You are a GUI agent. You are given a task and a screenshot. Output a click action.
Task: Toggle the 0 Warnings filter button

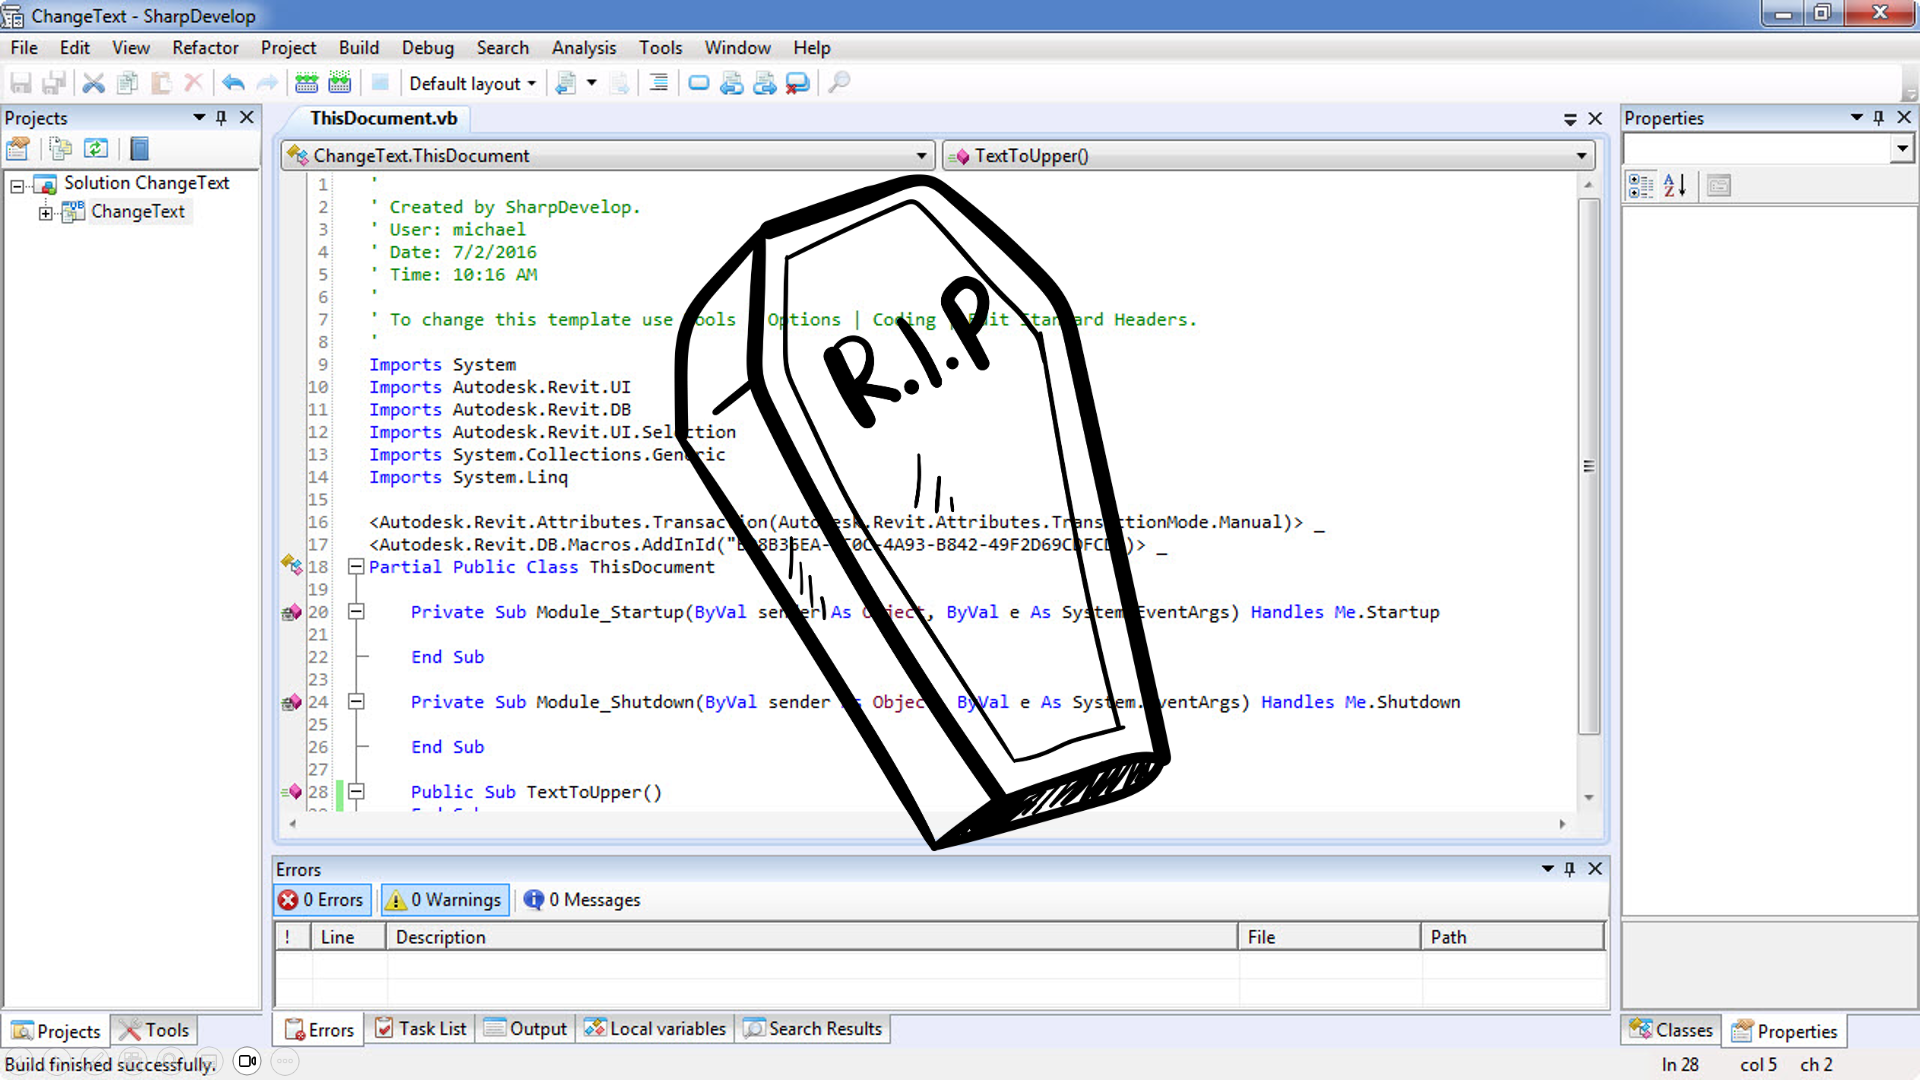point(445,900)
